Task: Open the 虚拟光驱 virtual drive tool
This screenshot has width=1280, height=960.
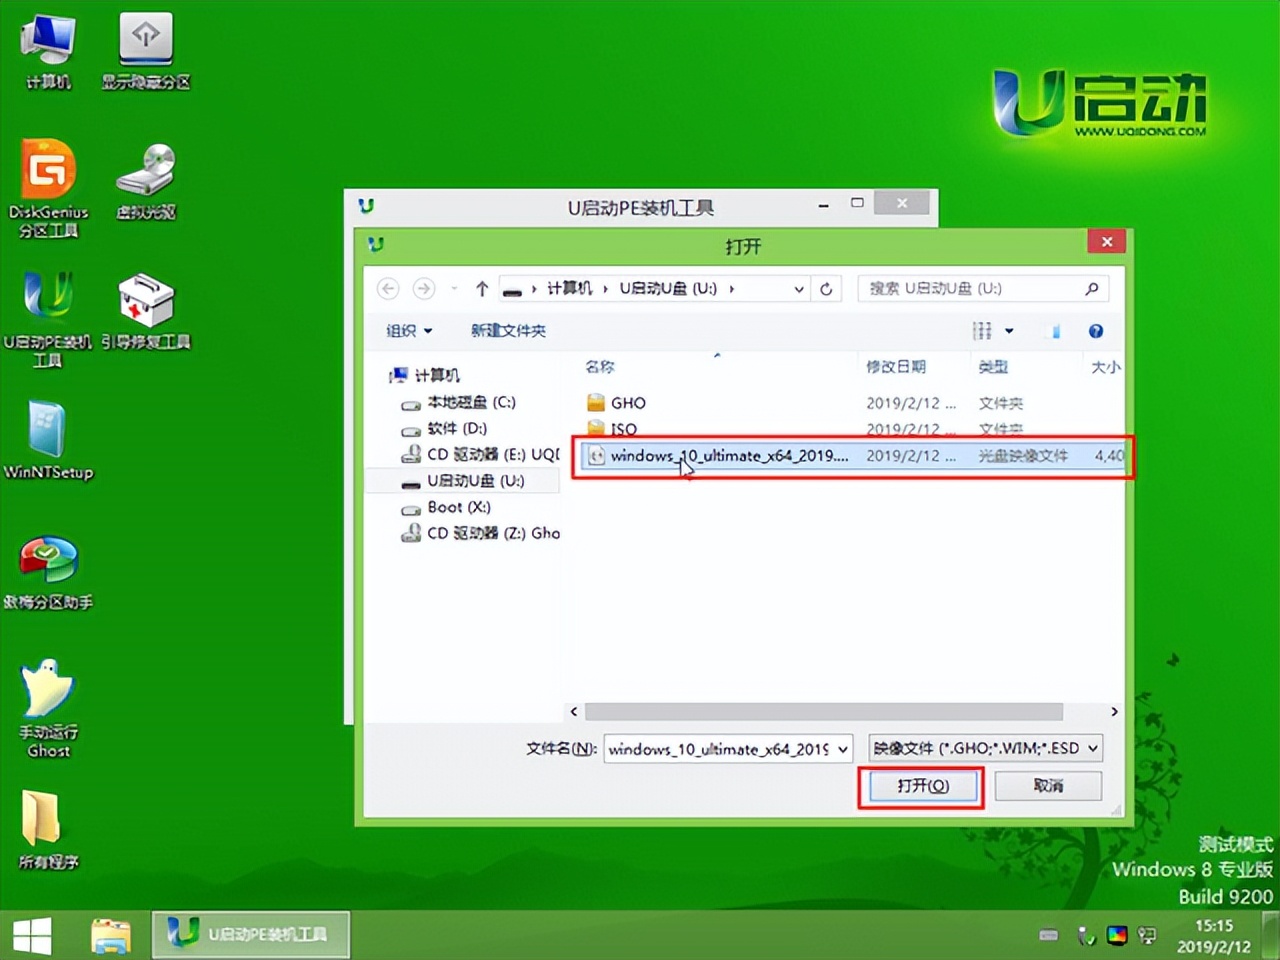Action: (146, 170)
